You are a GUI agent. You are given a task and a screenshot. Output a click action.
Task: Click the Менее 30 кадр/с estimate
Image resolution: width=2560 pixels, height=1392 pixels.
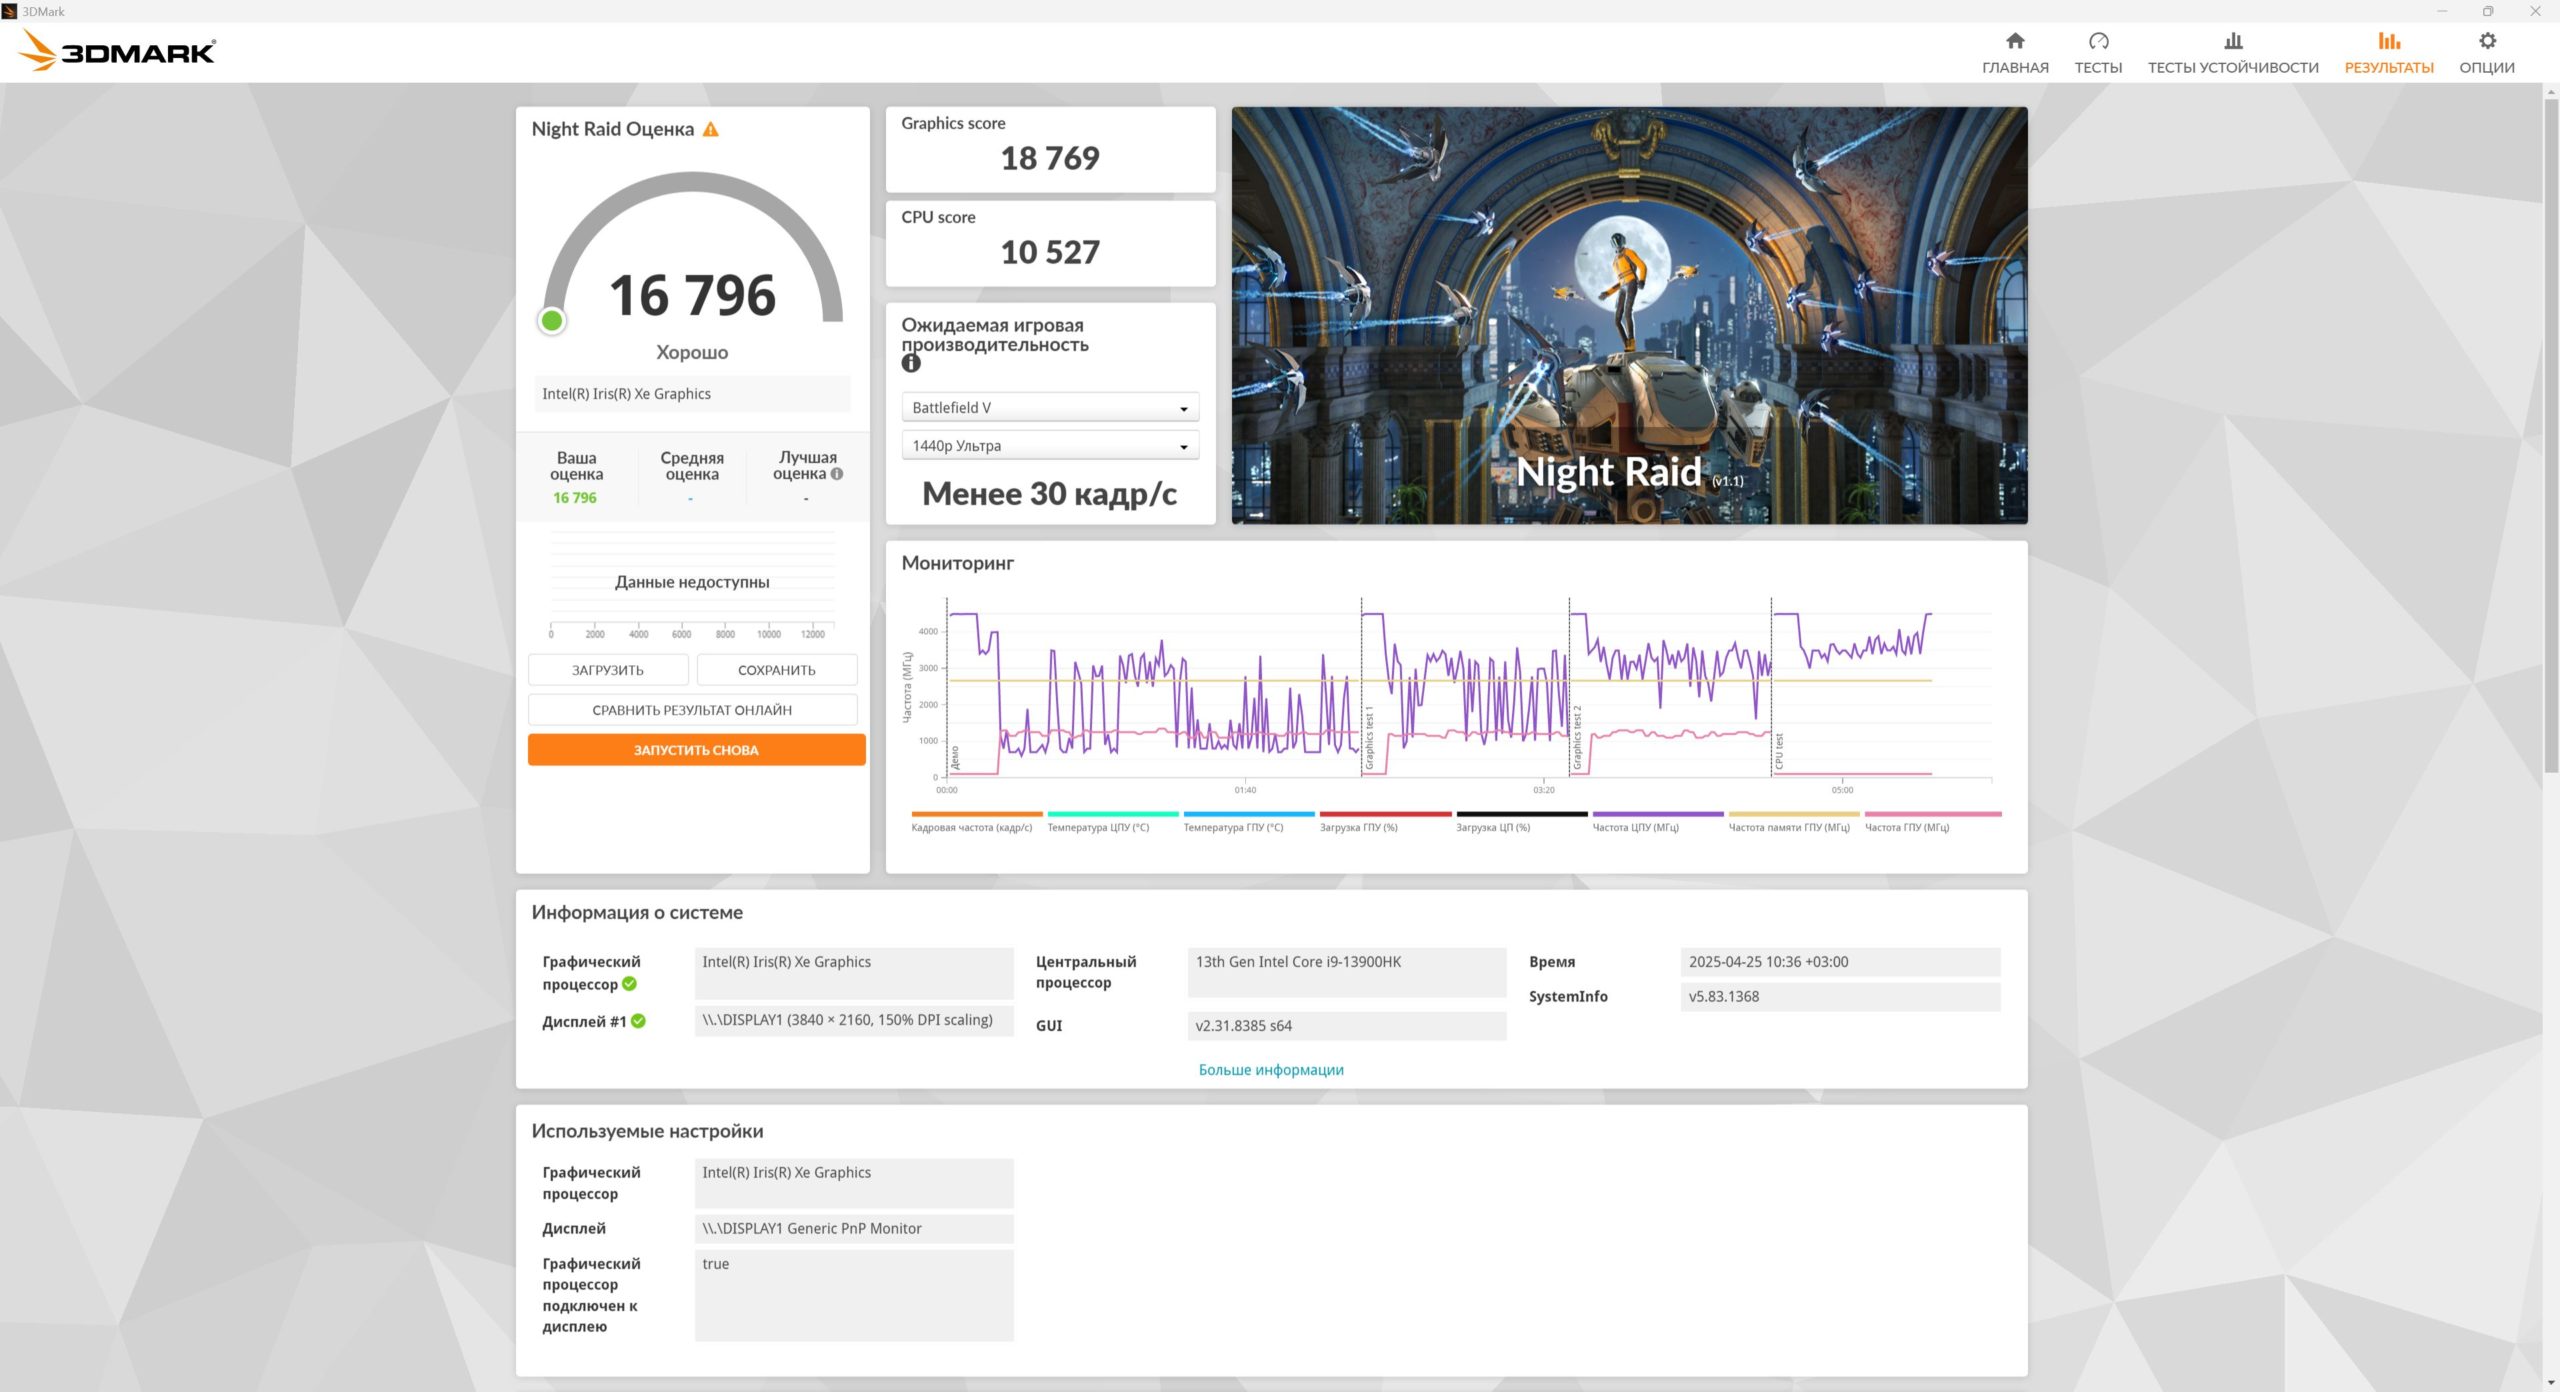point(1049,494)
